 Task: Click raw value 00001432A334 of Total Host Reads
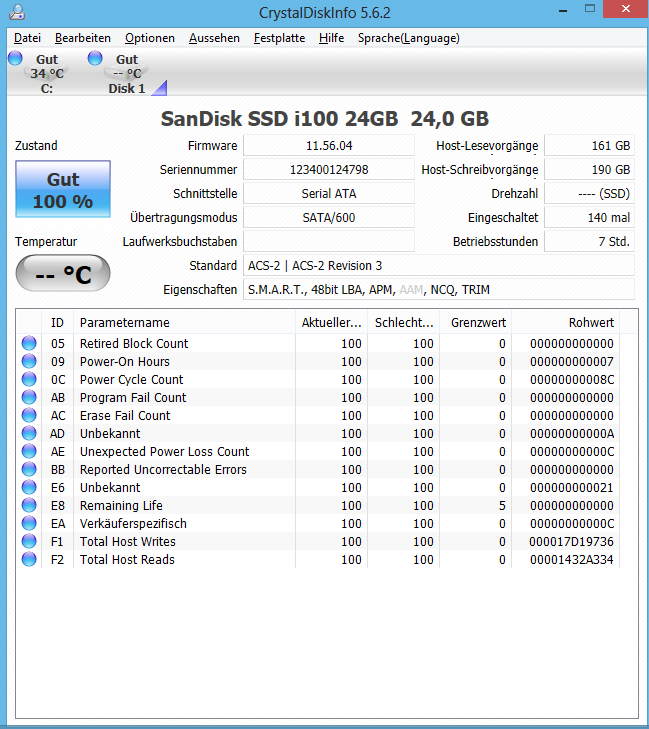(x=571, y=559)
